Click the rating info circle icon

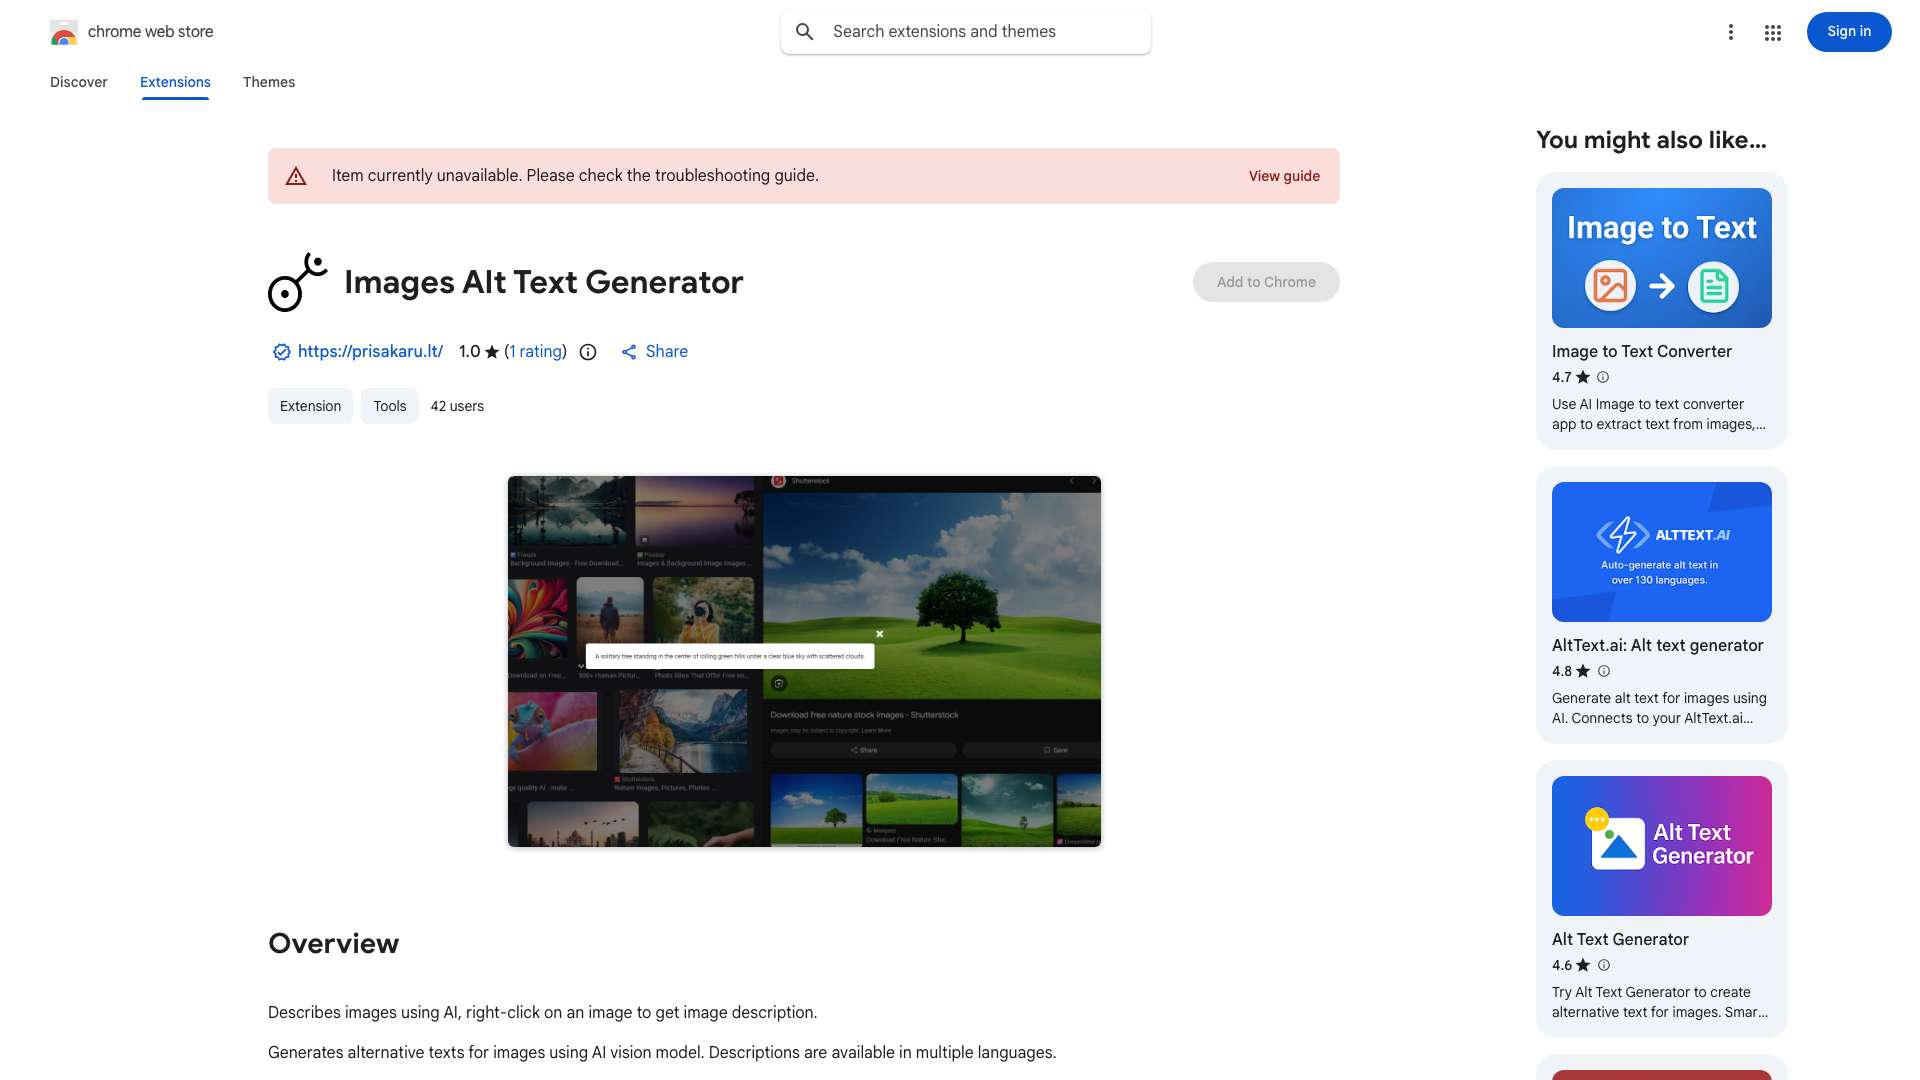588,352
